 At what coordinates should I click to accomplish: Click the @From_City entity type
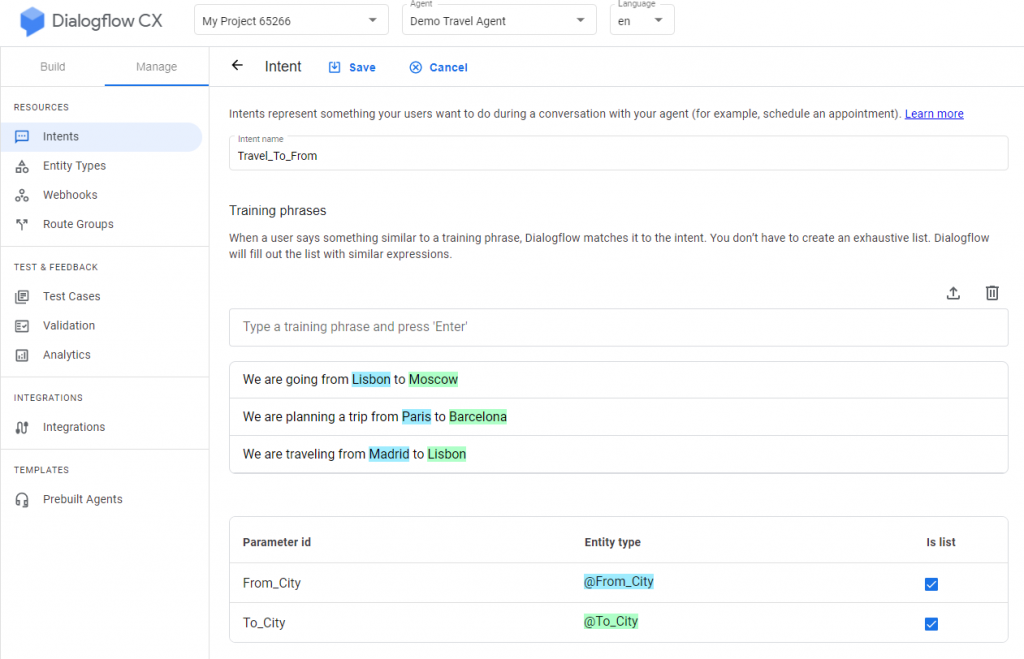click(618, 581)
